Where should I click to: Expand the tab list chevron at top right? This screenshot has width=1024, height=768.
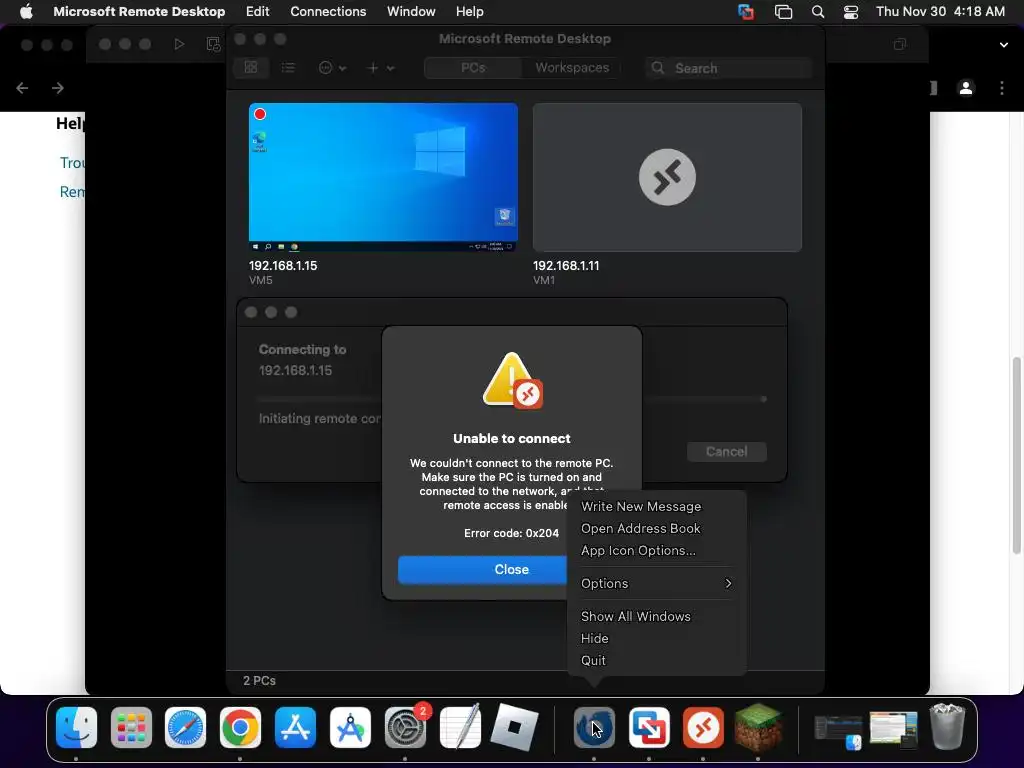1004,44
